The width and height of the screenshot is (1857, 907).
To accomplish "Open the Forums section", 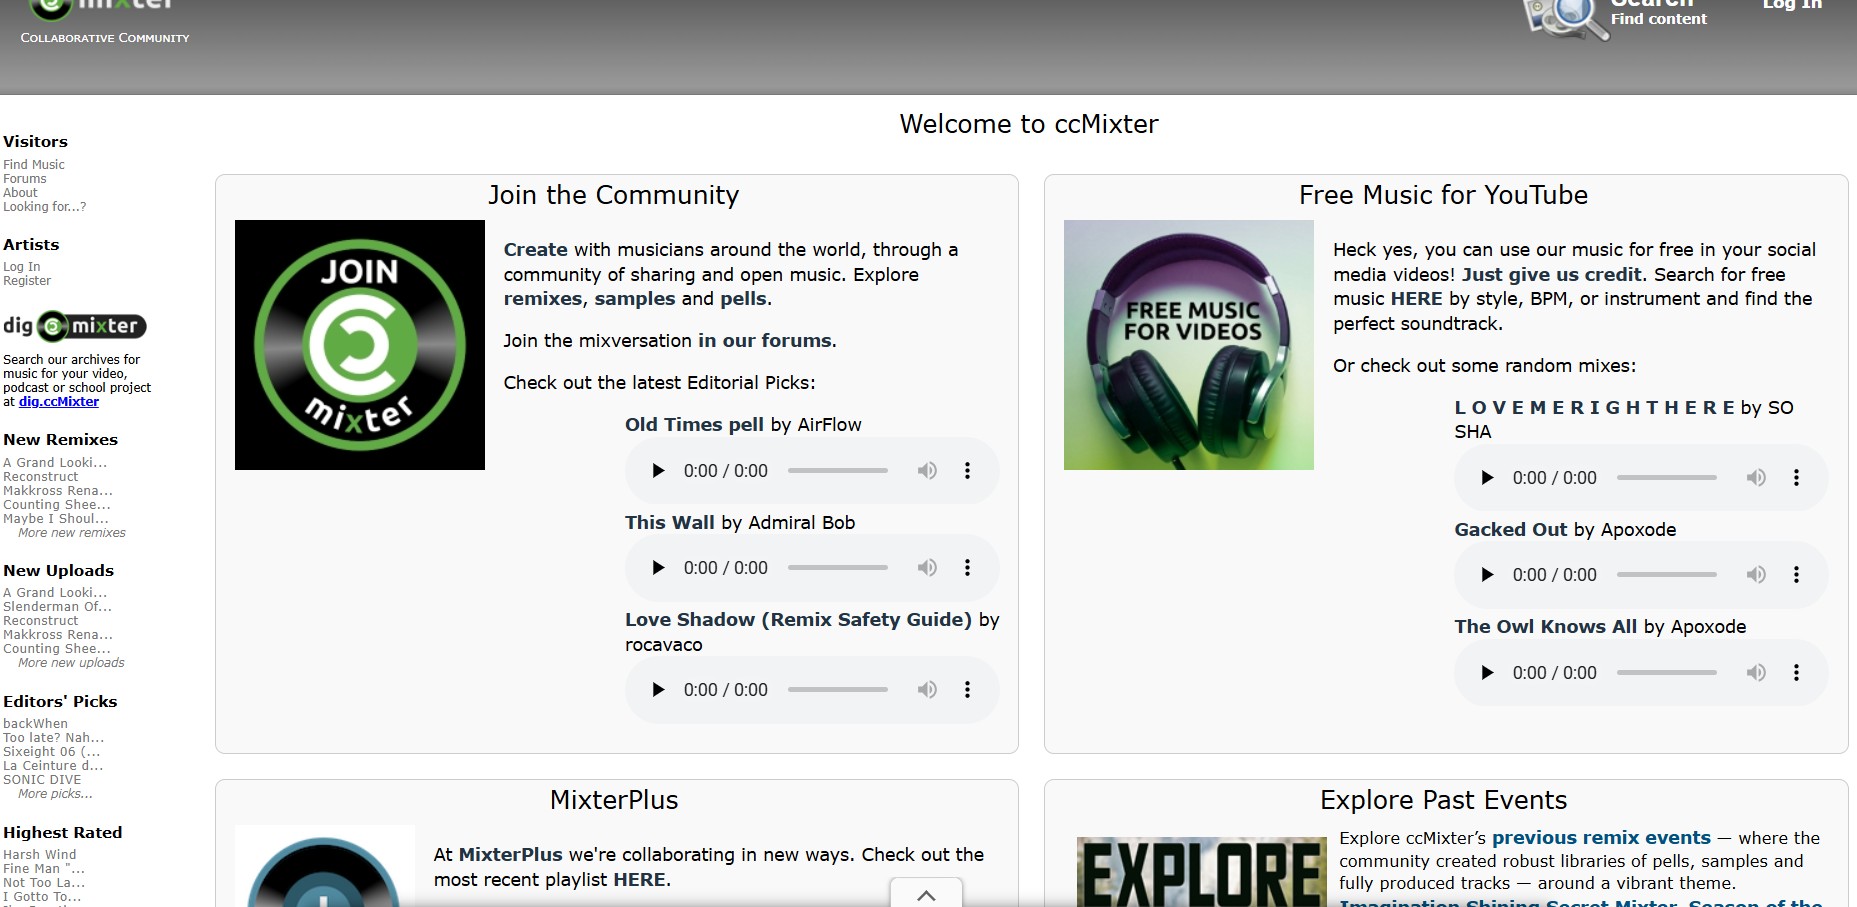I will tap(25, 178).
